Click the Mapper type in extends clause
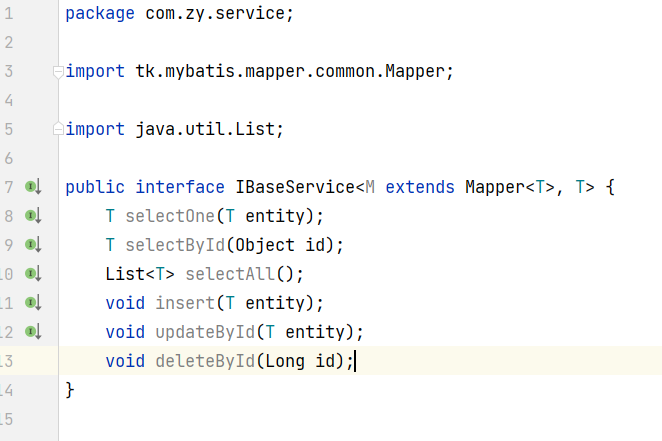The width and height of the screenshot is (662, 441). click(494, 187)
